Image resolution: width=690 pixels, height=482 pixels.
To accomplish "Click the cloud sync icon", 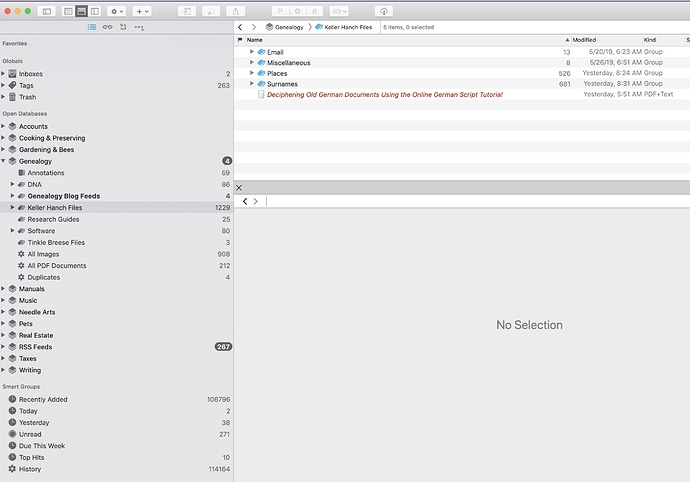I will click(384, 11).
